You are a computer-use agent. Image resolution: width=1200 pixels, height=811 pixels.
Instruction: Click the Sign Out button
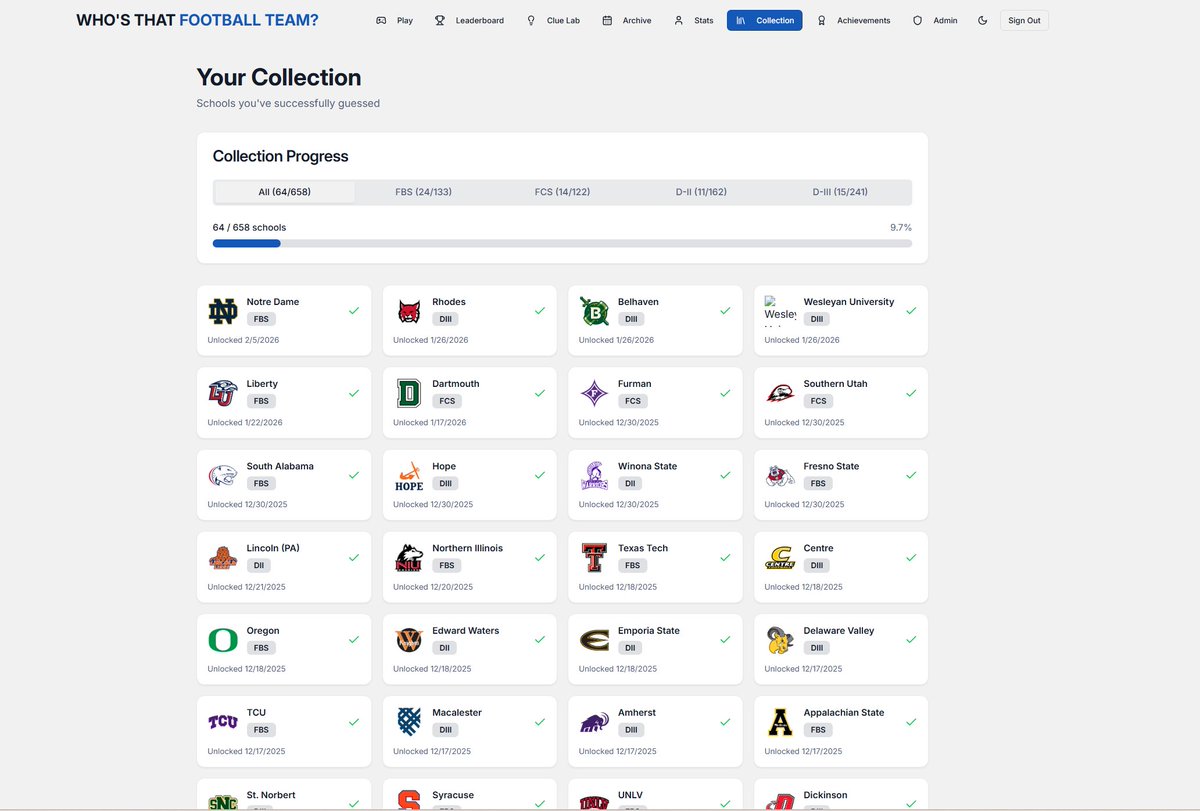[x=1024, y=20]
